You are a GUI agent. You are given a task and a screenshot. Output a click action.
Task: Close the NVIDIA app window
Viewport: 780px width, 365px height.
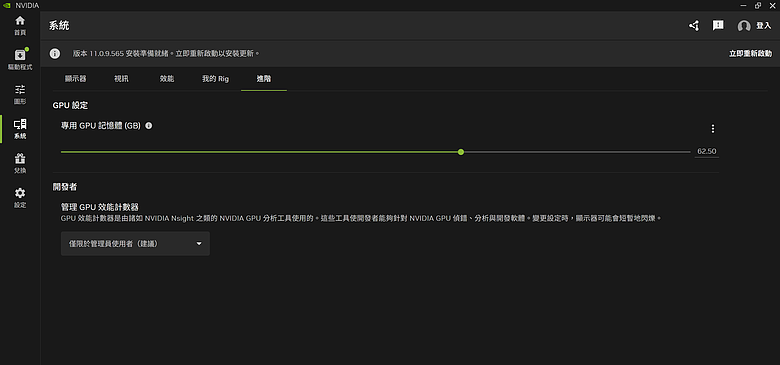(x=772, y=5)
